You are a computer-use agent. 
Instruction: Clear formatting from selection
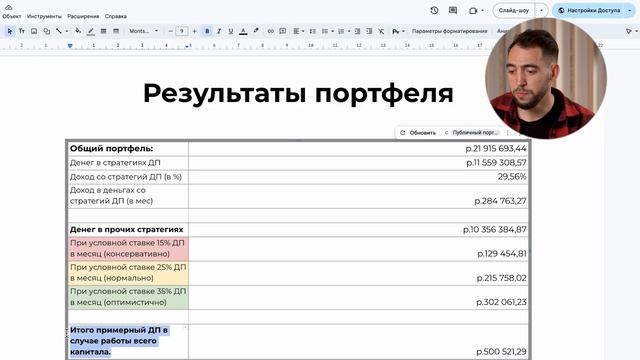[x=381, y=31]
